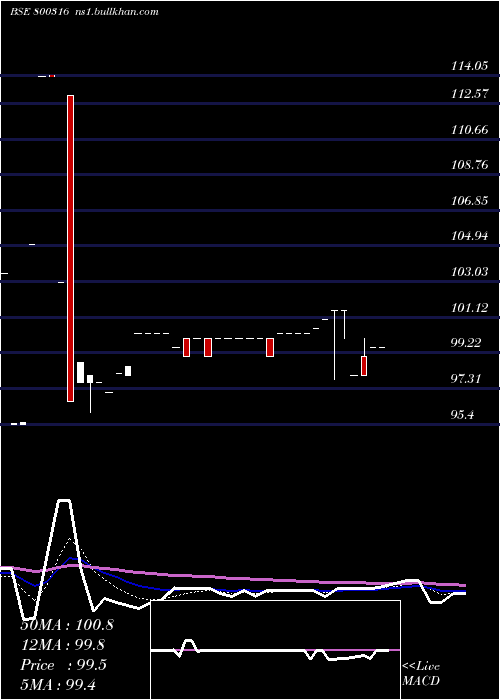Select the tall red candlestick

70,248
